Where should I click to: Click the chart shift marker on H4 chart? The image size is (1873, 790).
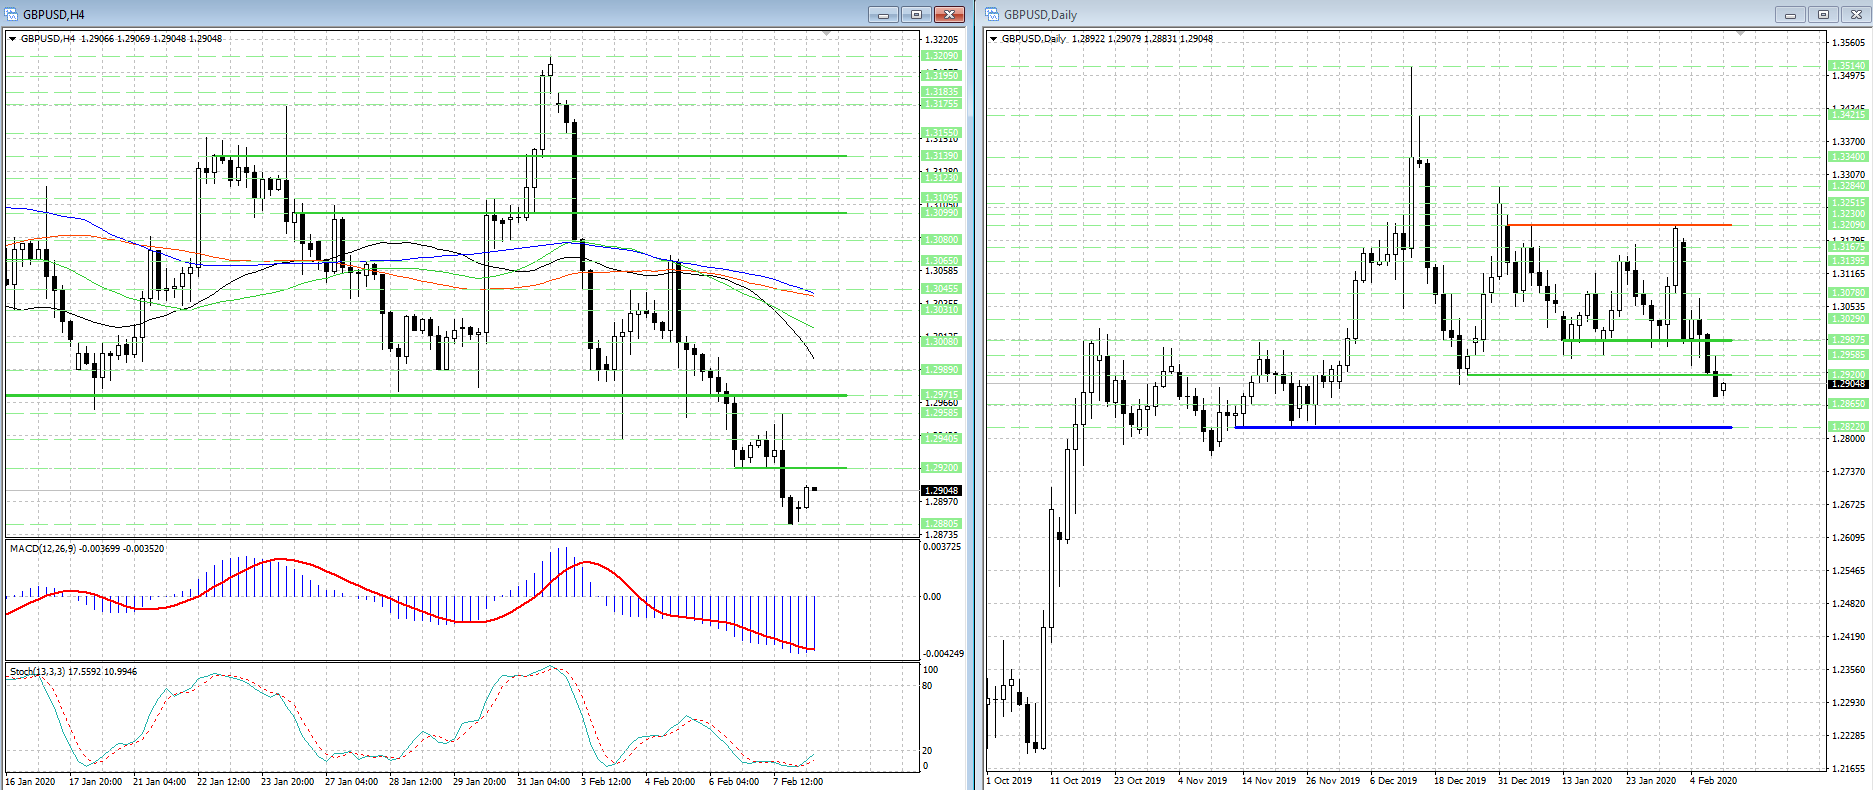click(826, 35)
